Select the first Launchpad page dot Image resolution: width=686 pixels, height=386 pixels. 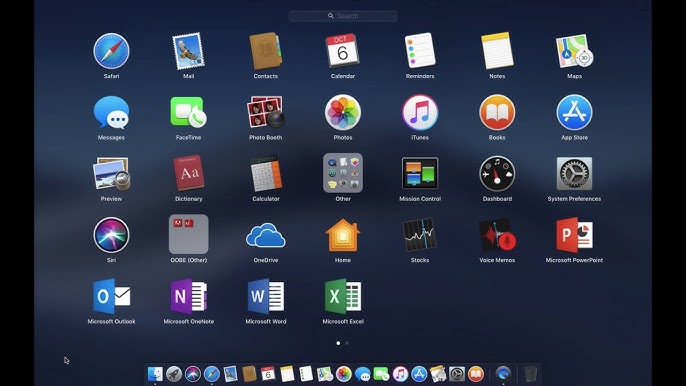click(338, 343)
